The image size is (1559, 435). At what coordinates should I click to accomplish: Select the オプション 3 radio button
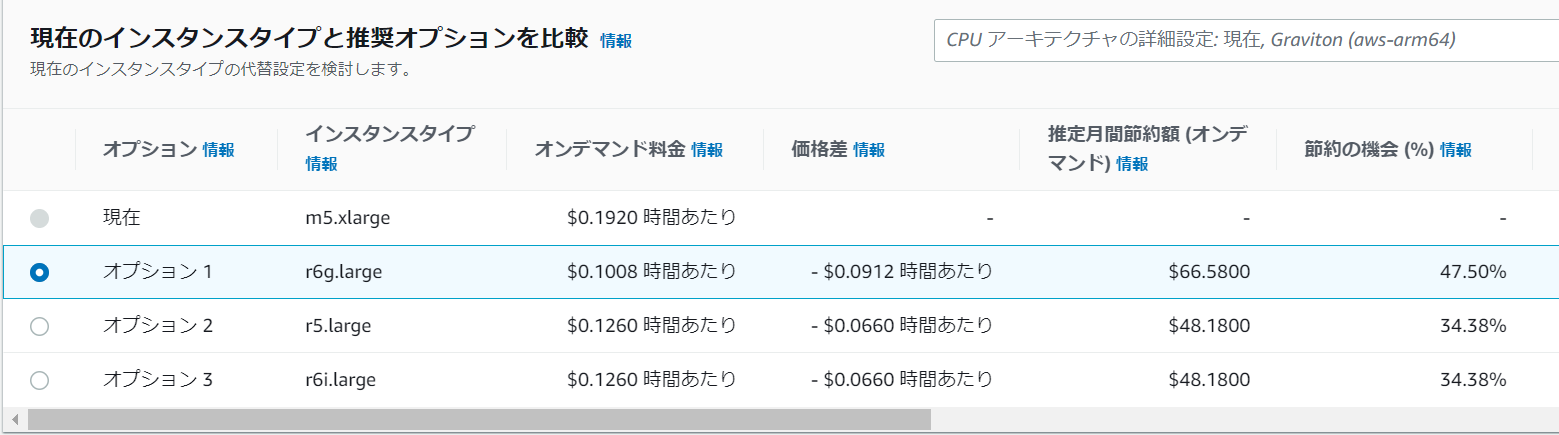pyautogui.click(x=40, y=380)
